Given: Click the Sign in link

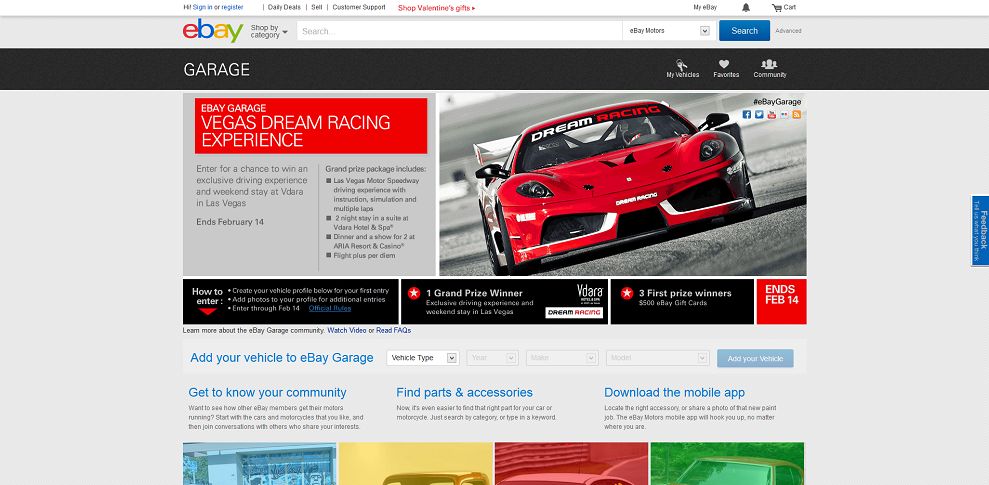Looking at the screenshot, I should point(202,8).
